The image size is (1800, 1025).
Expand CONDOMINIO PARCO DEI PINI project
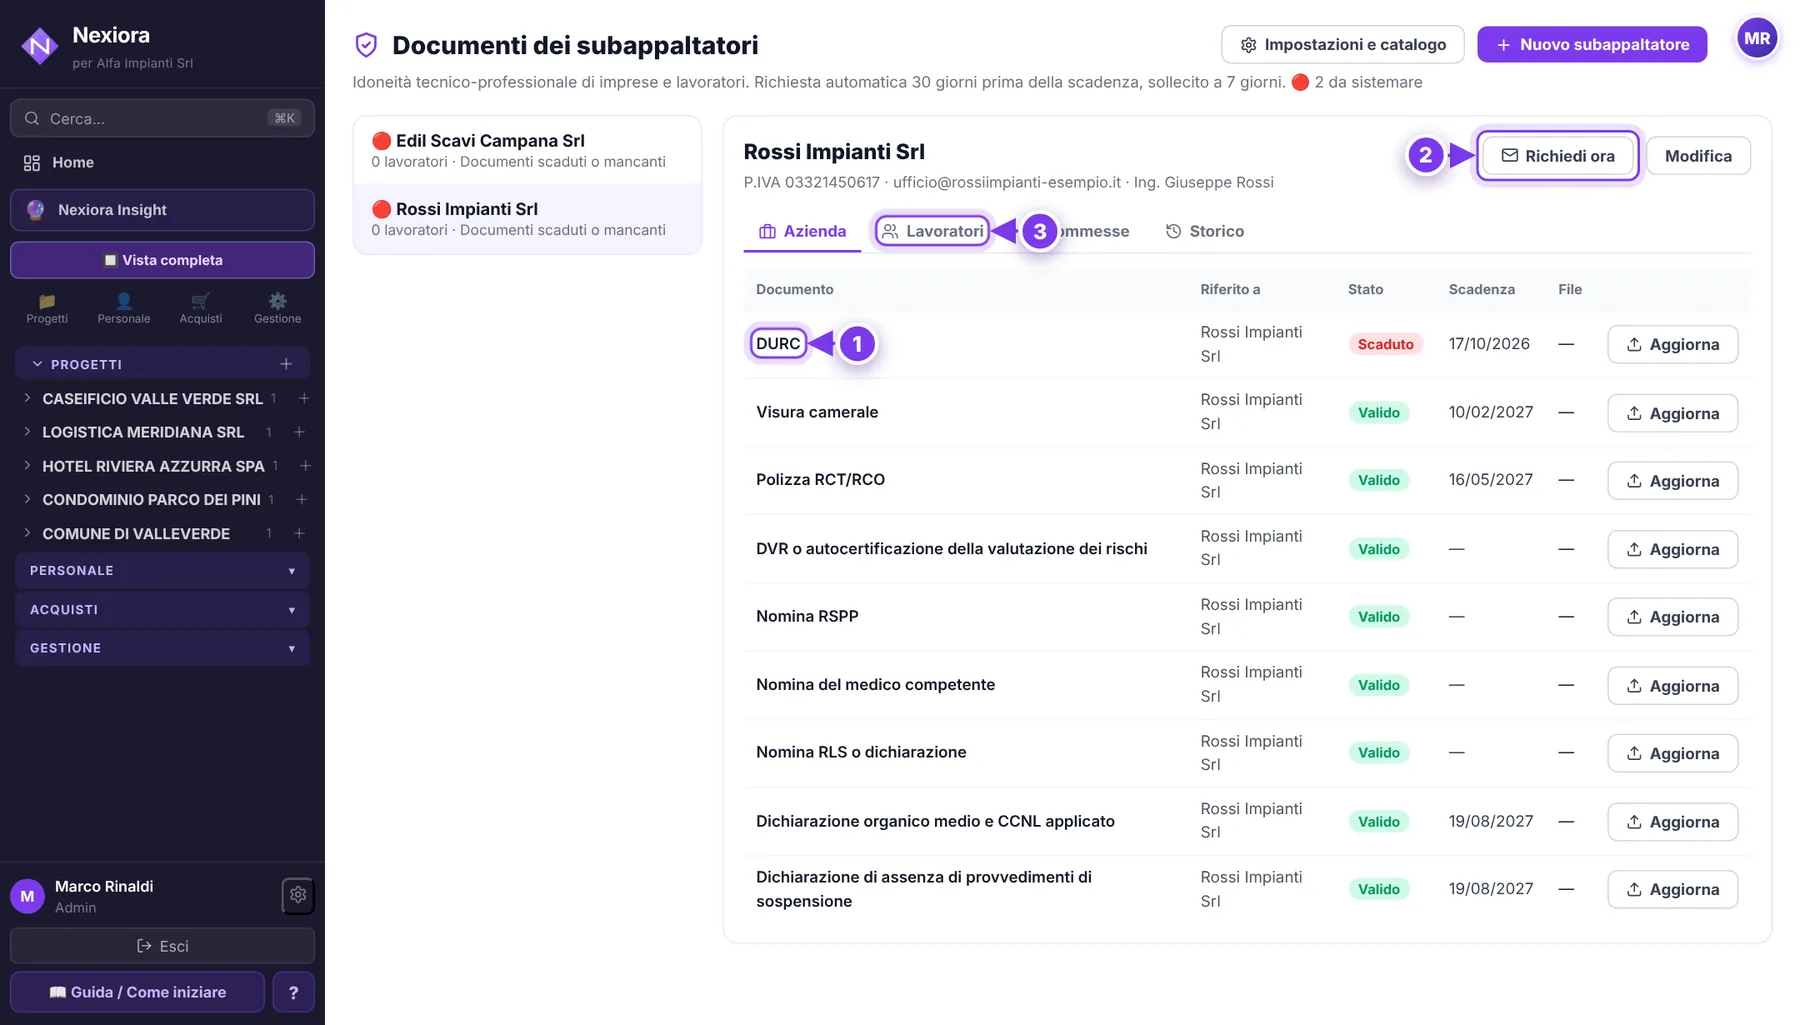click(27, 499)
